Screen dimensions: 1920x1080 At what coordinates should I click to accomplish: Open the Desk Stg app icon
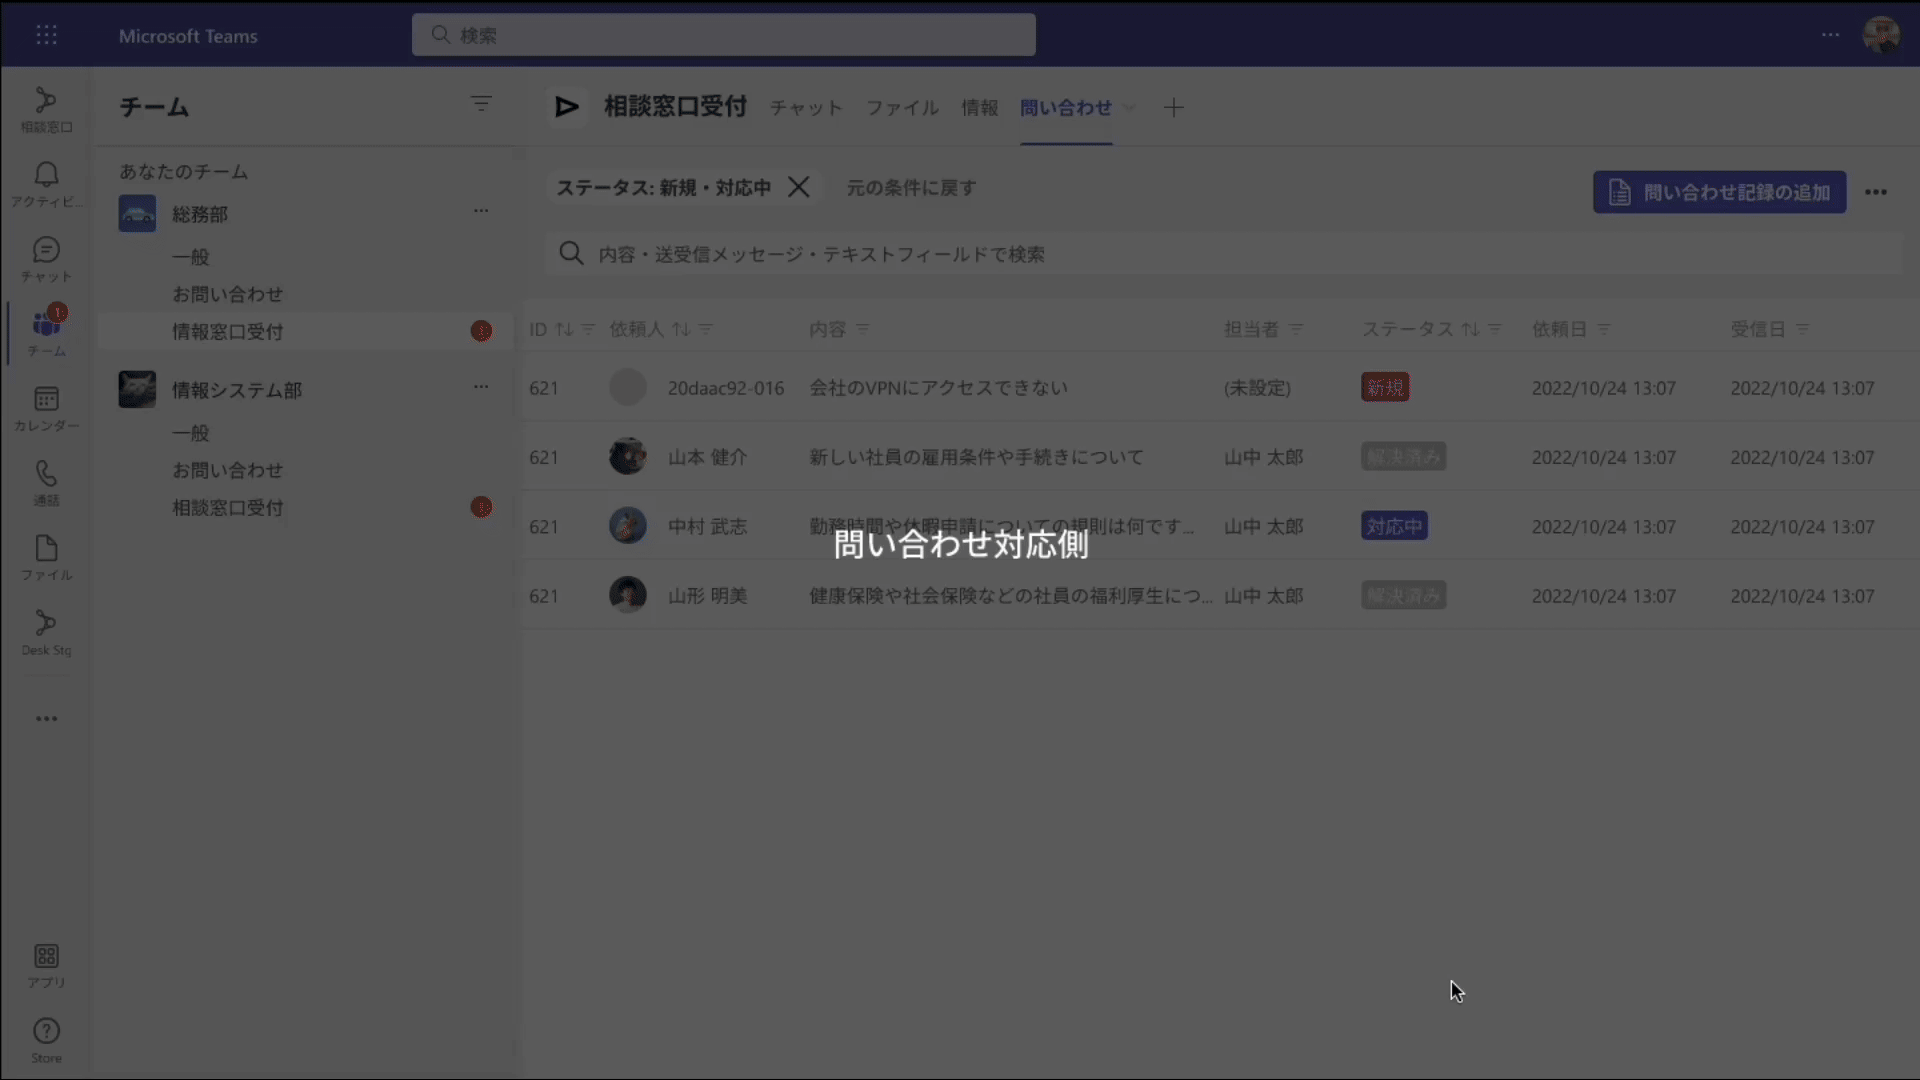[46, 632]
